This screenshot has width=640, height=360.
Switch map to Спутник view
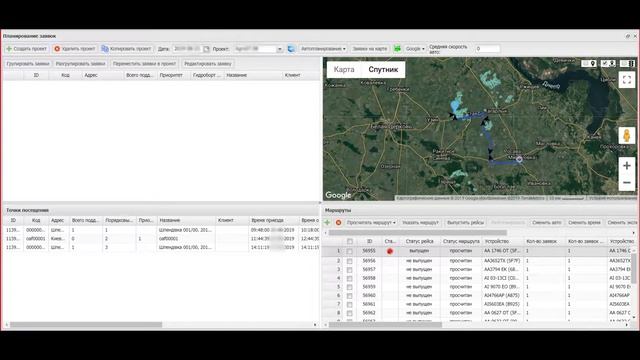click(x=383, y=69)
